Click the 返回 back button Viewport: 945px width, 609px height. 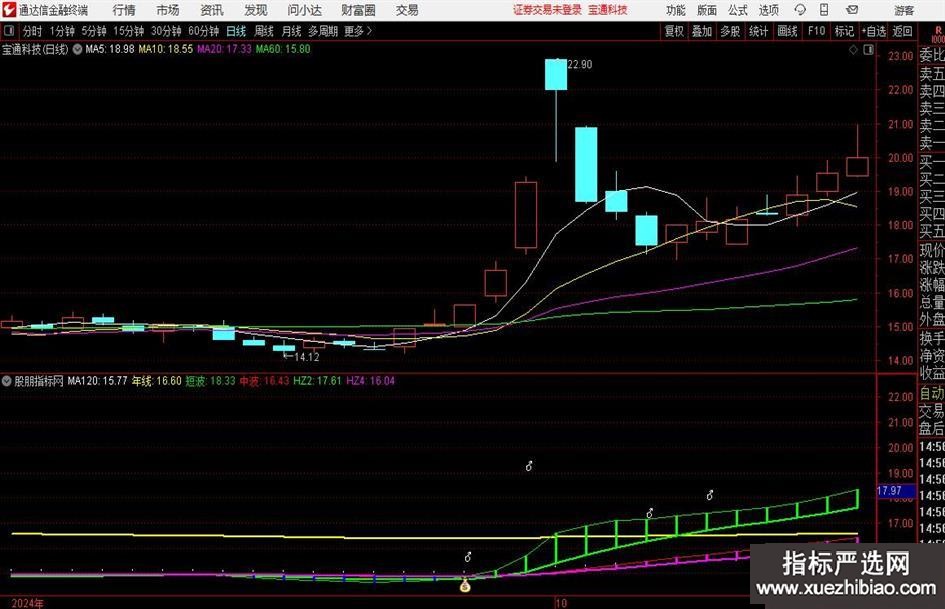[902, 31]
